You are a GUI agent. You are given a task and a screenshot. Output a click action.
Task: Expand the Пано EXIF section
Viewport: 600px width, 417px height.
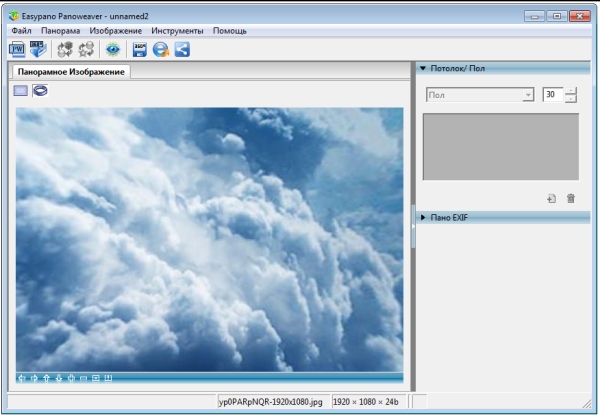click(423, 217)
